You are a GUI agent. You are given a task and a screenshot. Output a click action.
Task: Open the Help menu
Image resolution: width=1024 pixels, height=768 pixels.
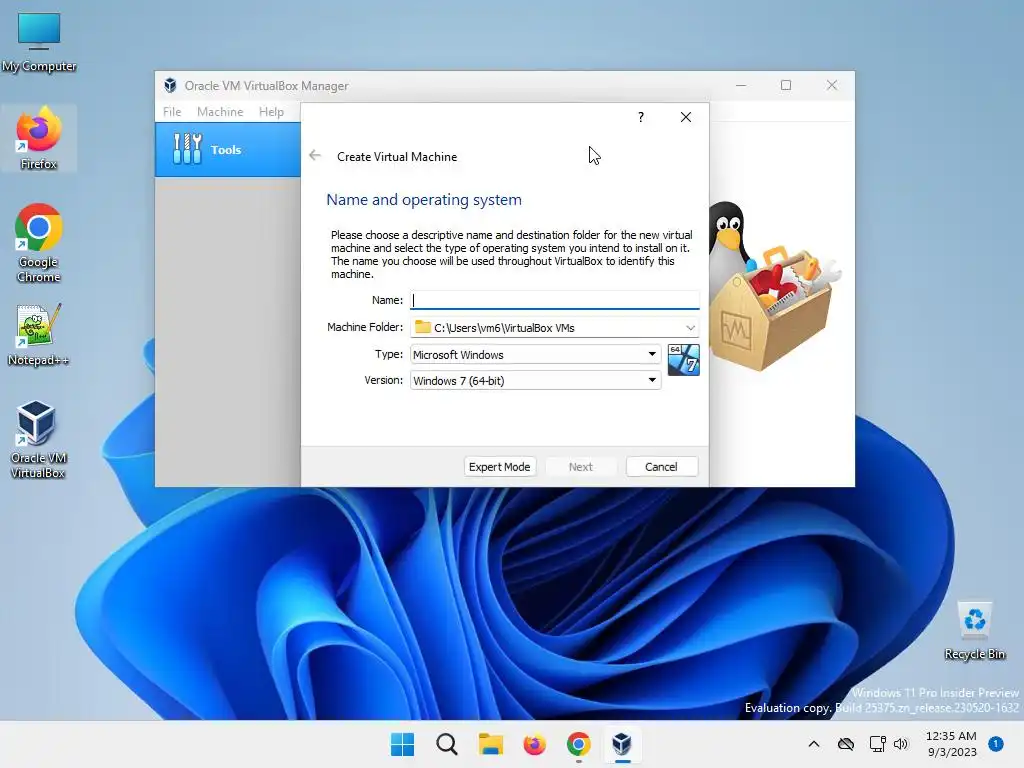tap(271, 112)
